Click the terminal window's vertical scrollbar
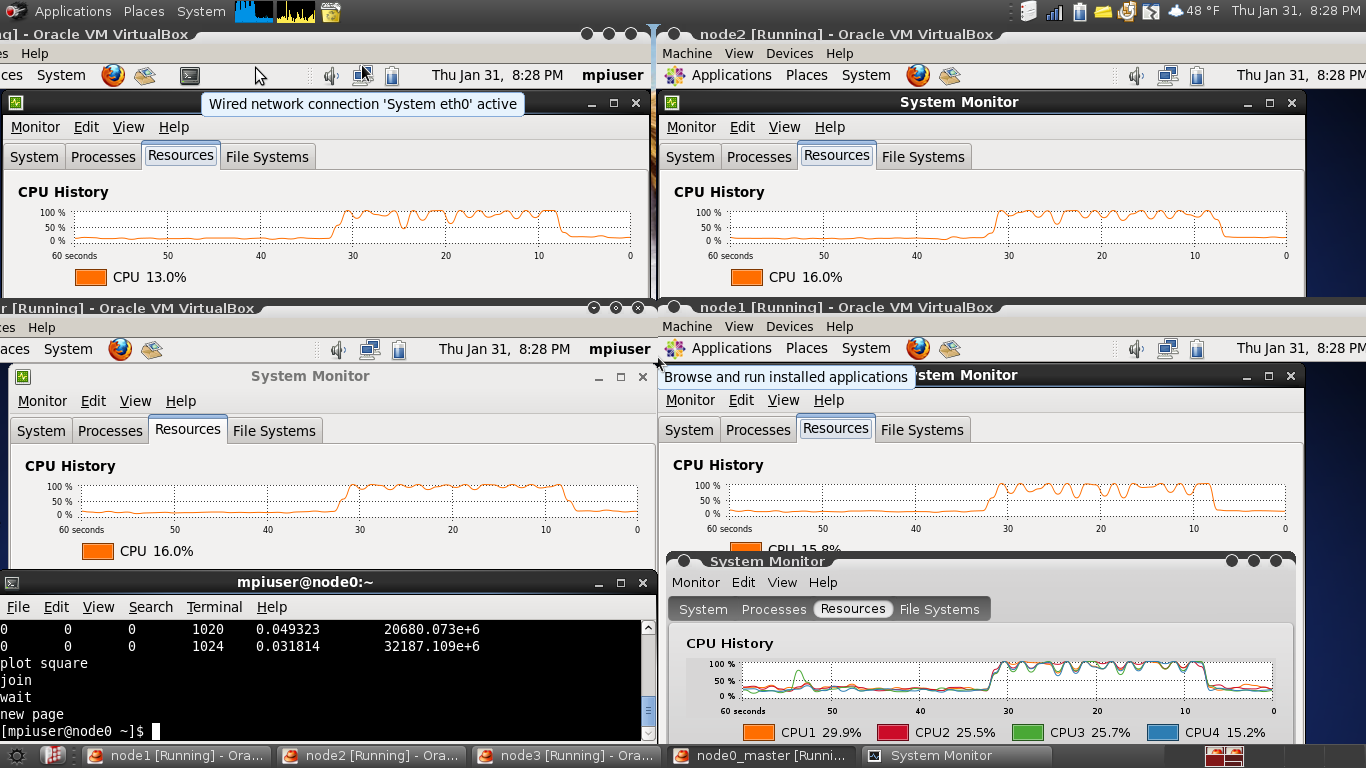1366x768 pixels. [x=648, y=680]
